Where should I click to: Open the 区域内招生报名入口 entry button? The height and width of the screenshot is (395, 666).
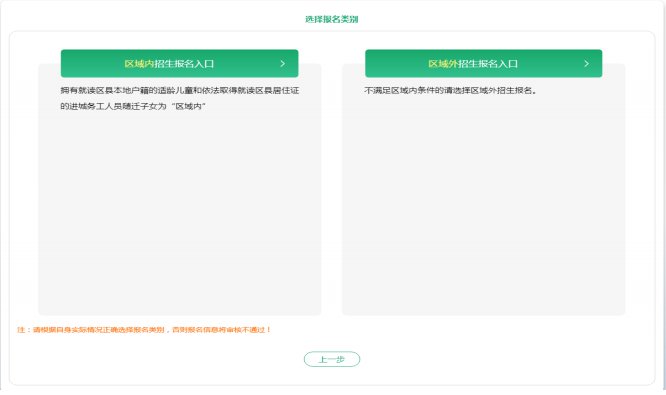[x=179, y=63]
